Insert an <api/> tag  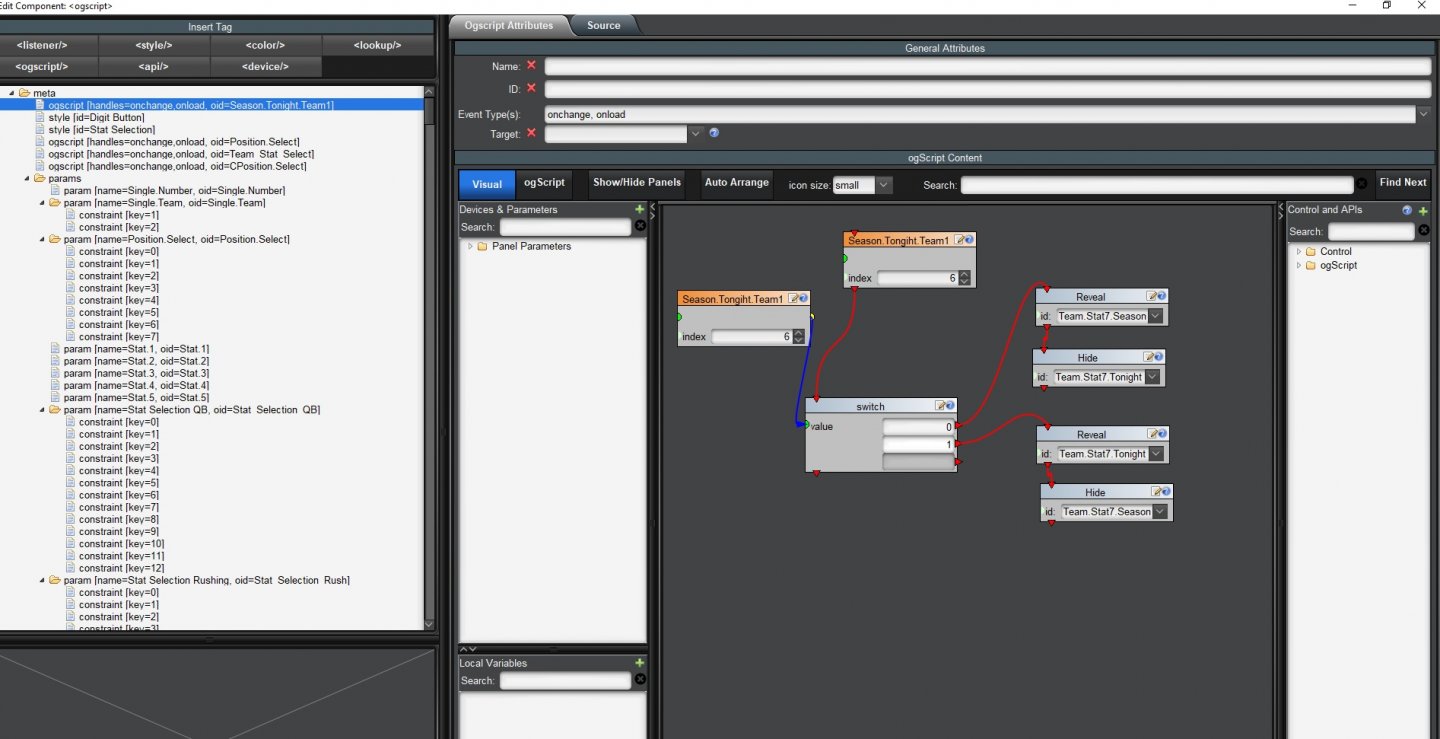[x=154, y=67]
